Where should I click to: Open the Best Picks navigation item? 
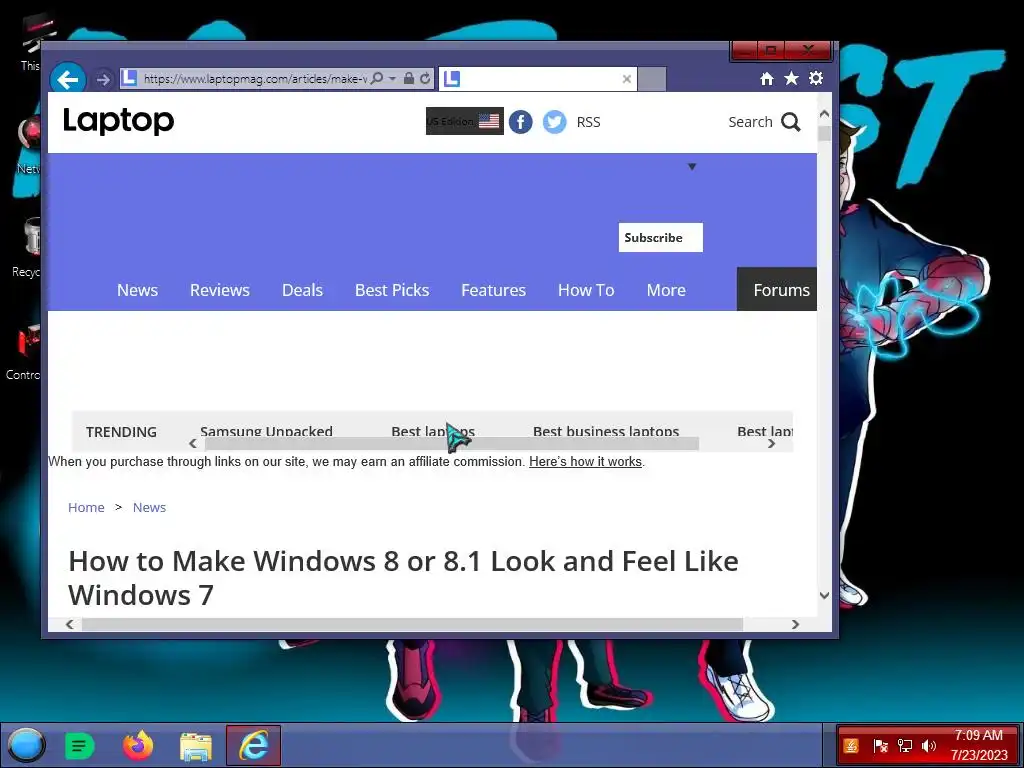[392, 290]
